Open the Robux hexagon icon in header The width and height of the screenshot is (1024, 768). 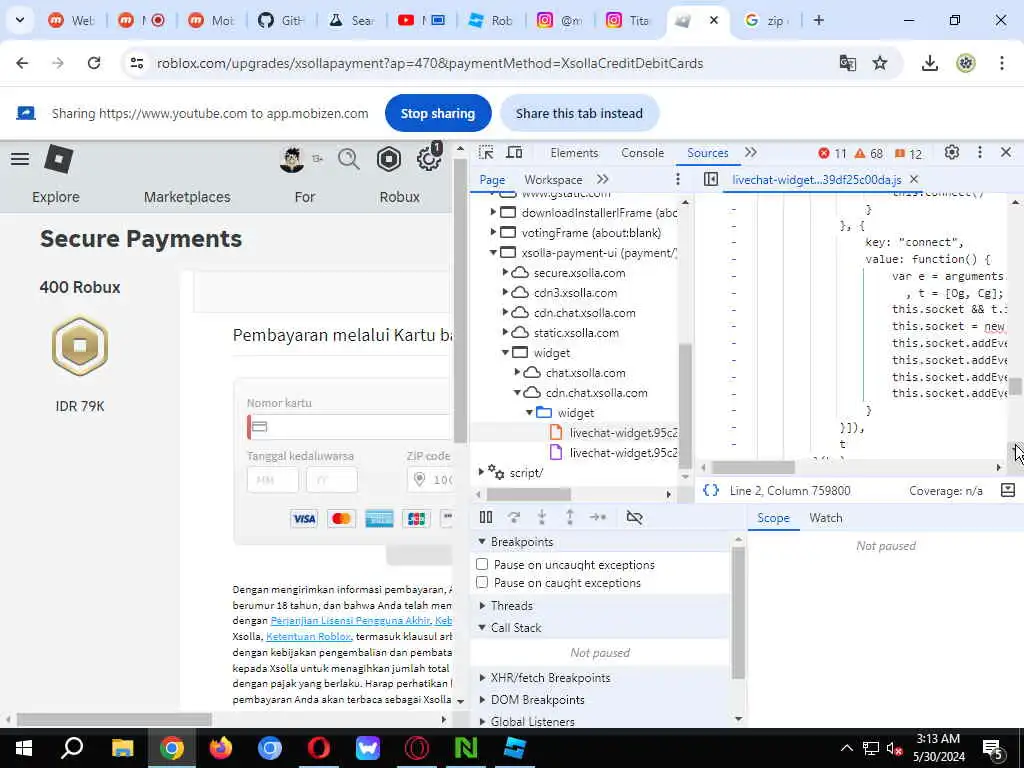tap(389, 159)
